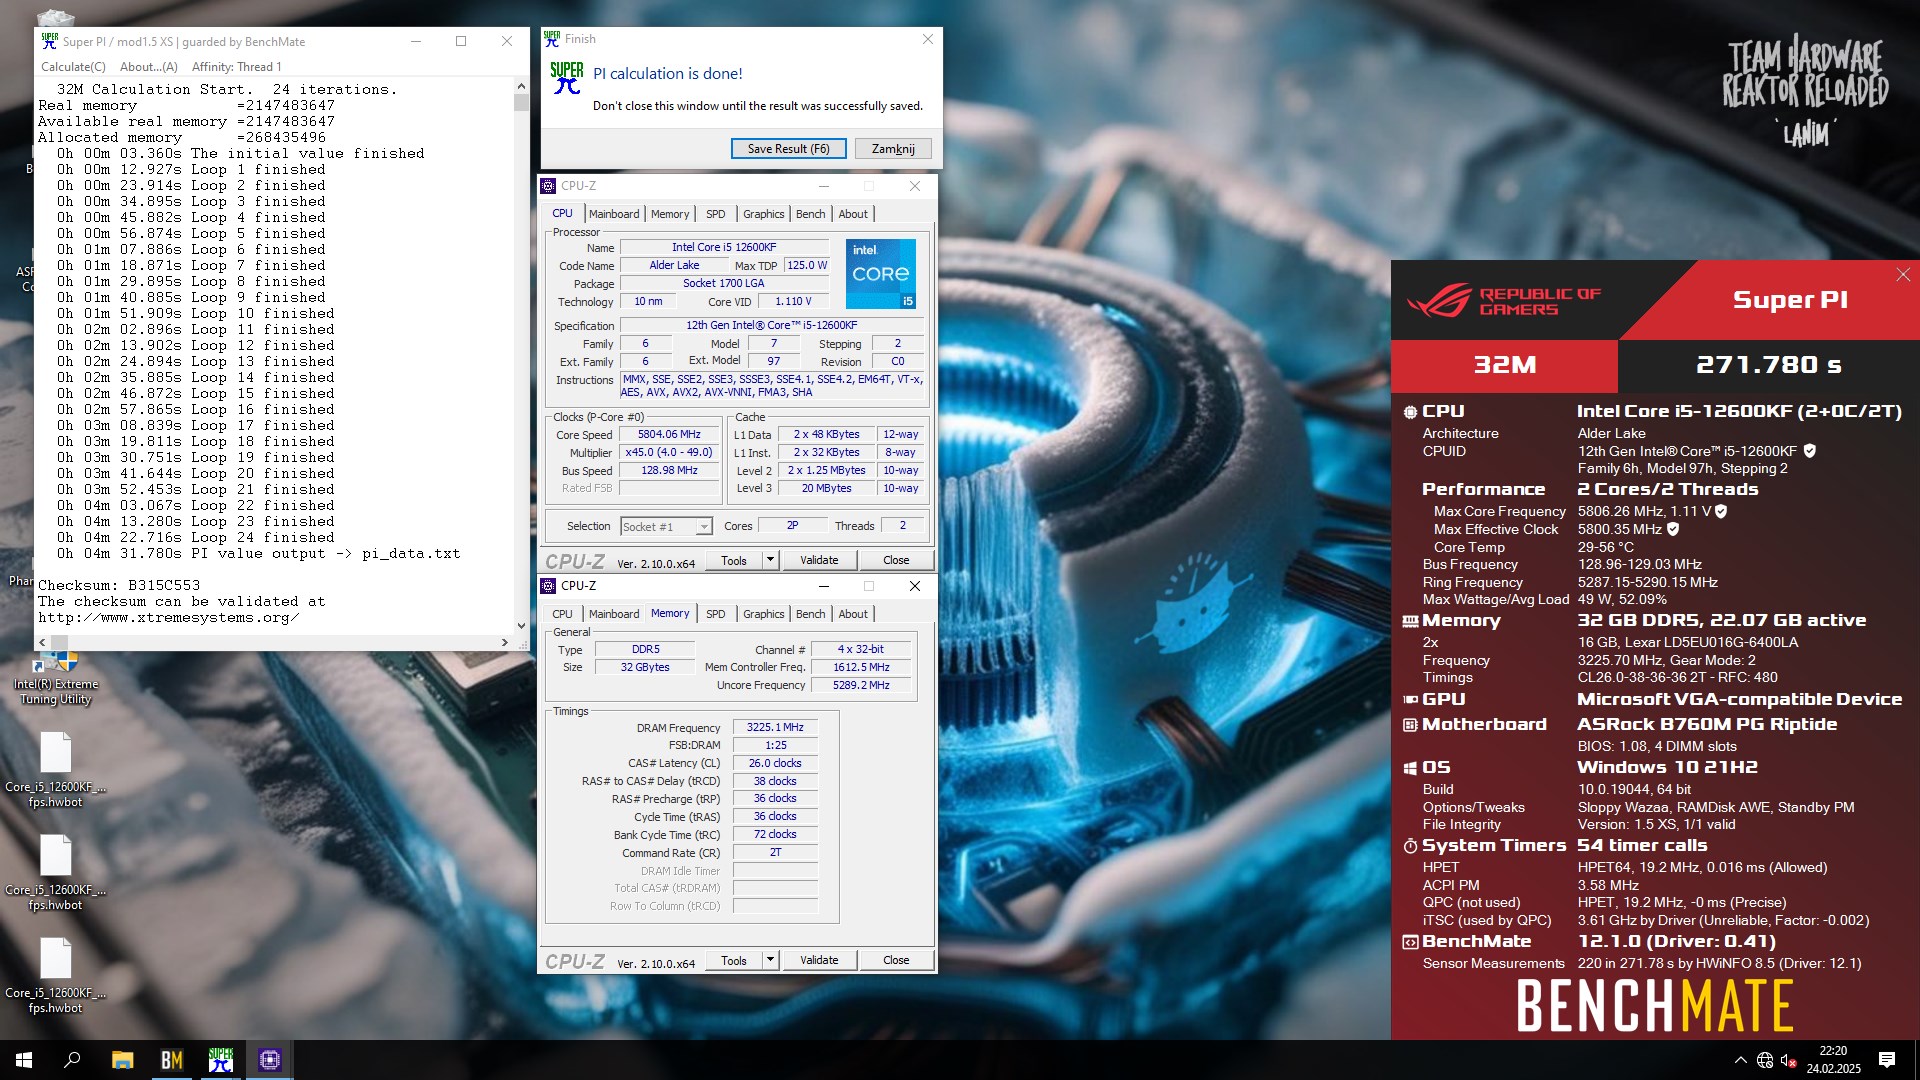
Task: Open Bench tab in upper CPU-Z
Action: [x=810, y=214]
